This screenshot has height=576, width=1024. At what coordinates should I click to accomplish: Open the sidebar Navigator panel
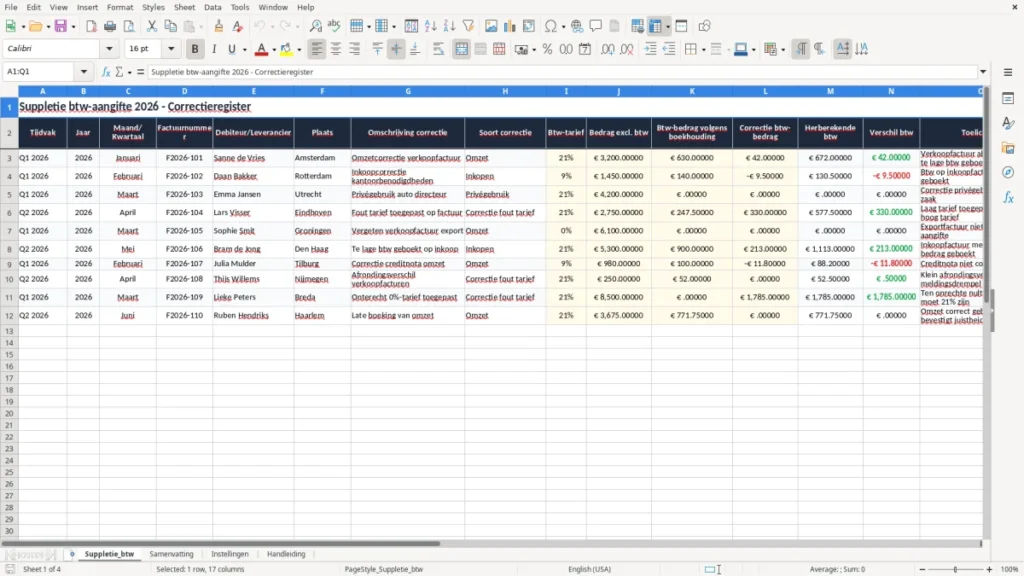pyautogui.click(x=1008, y=172)
